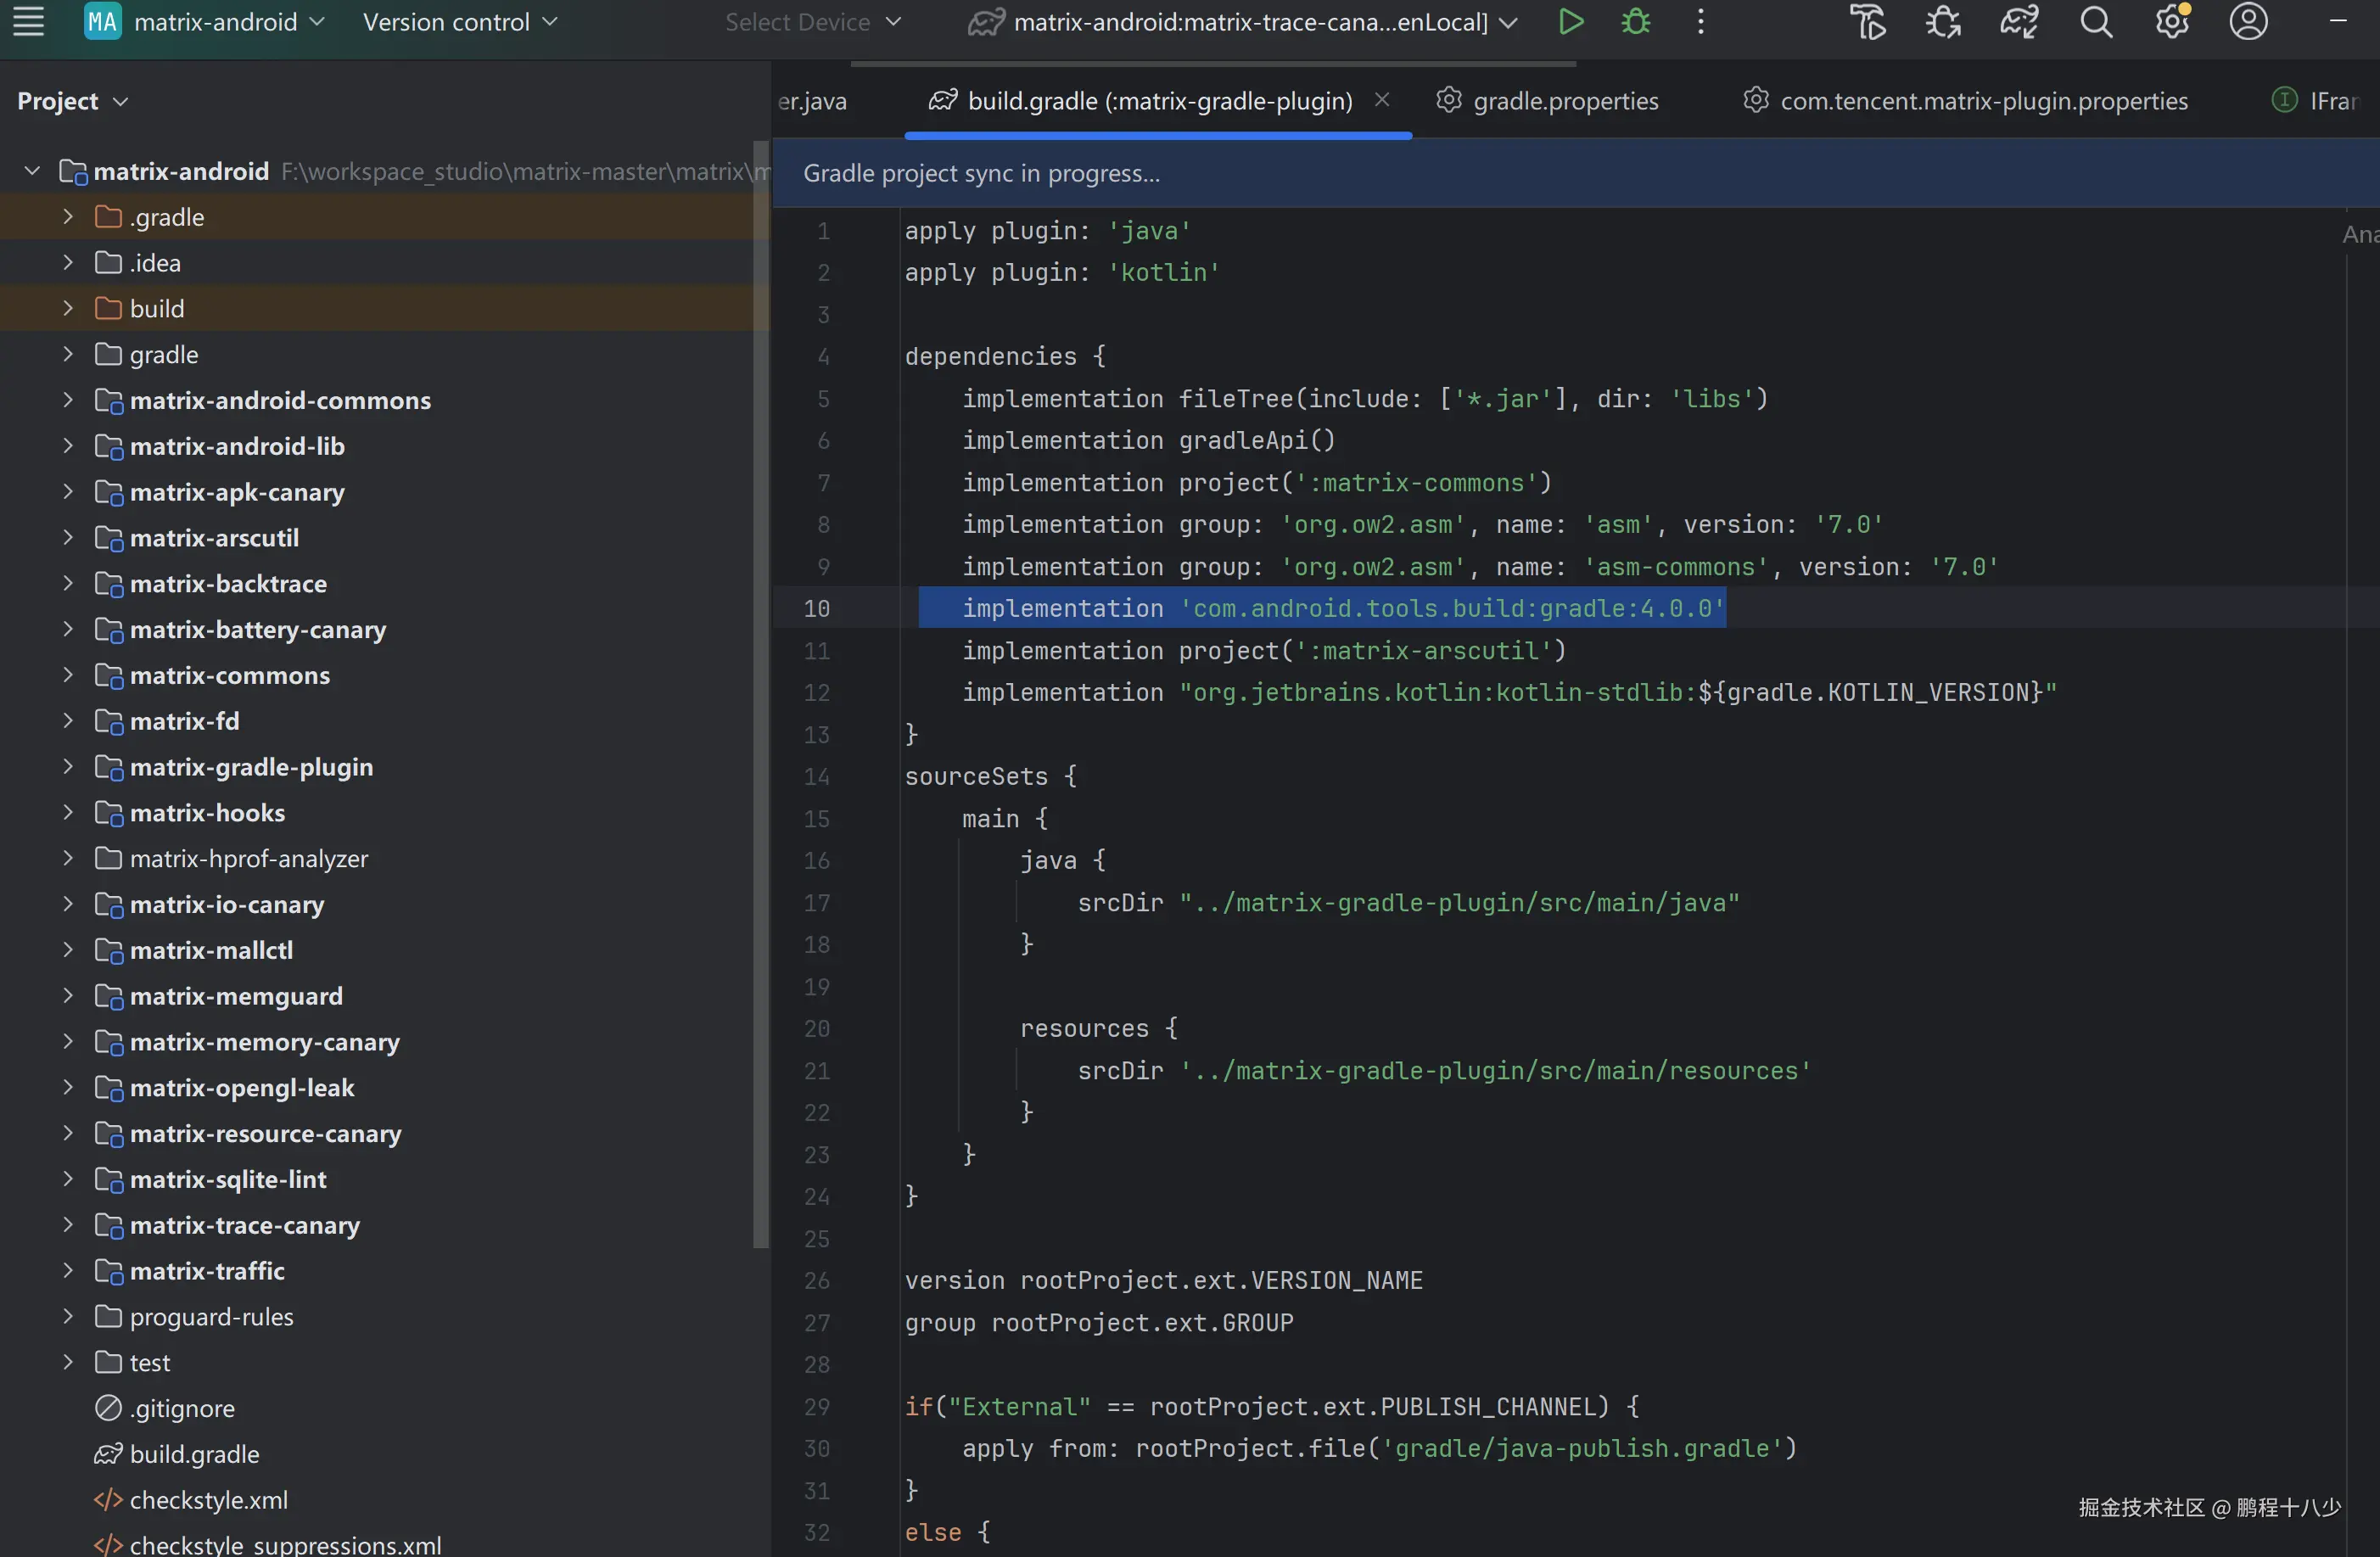Click the project tree vertical scrollbar
Screen dimensions: 2380x1557
[x=761, y=700]
